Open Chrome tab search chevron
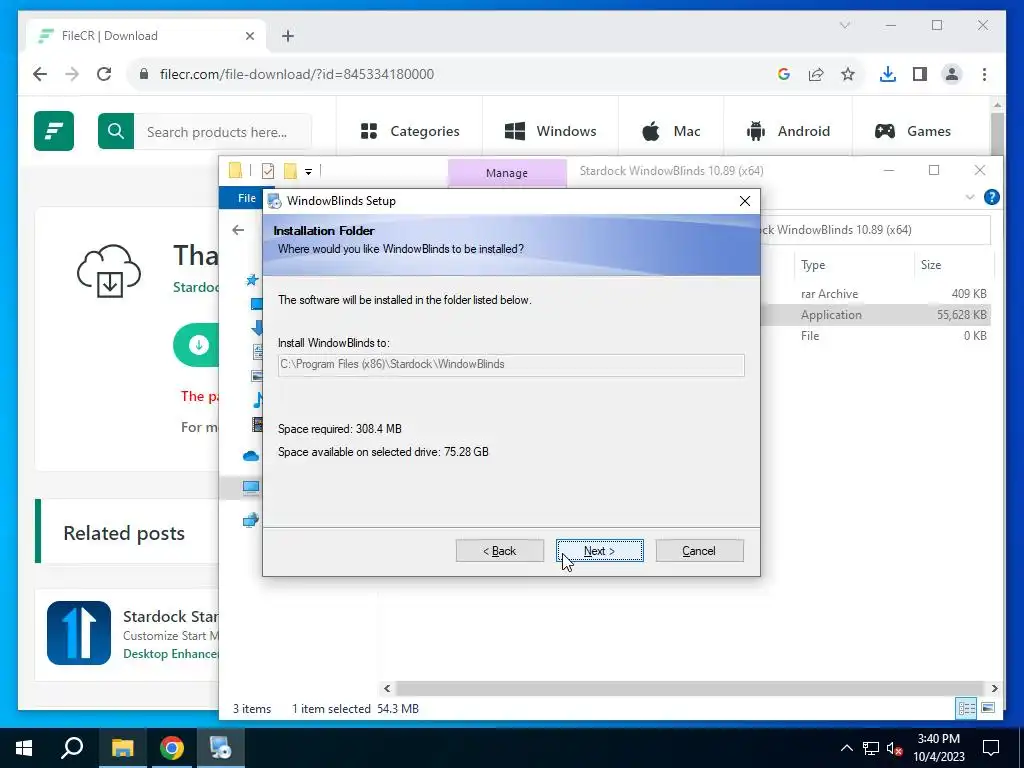The width and height of the screenshot is (1024, 768). click(844, 25)
